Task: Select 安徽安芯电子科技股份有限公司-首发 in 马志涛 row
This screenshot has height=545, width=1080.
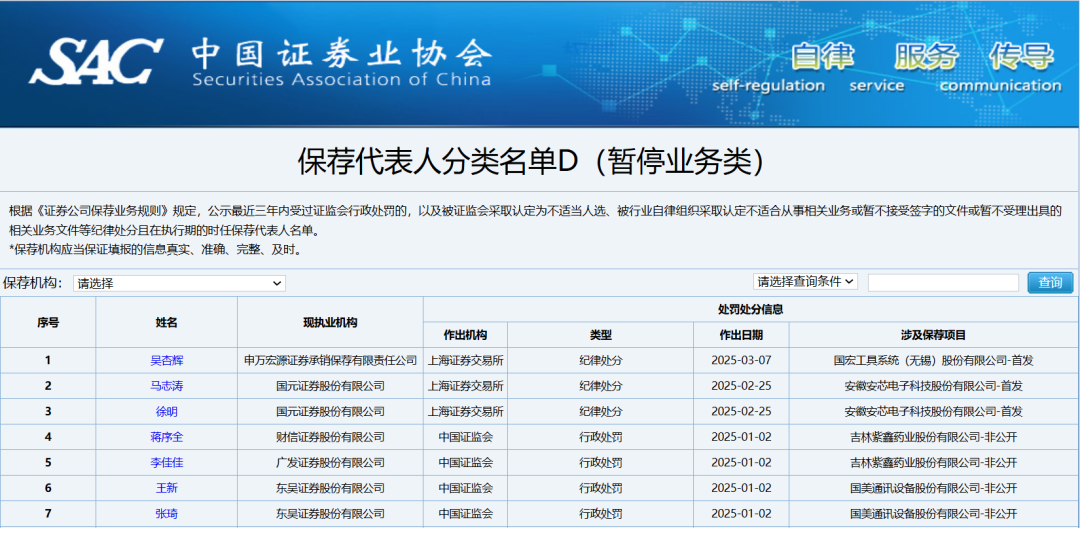Action: click(933, 386)
